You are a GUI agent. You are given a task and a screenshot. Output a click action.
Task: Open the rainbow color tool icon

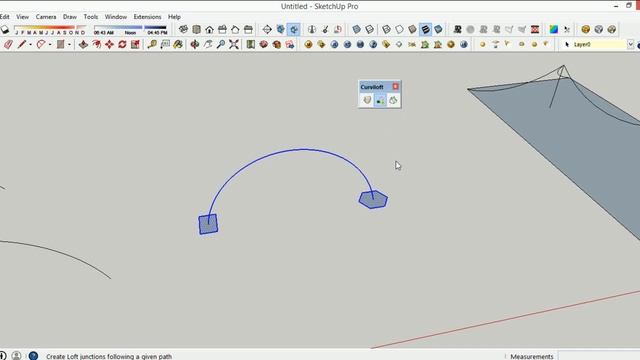click(553, 29)
